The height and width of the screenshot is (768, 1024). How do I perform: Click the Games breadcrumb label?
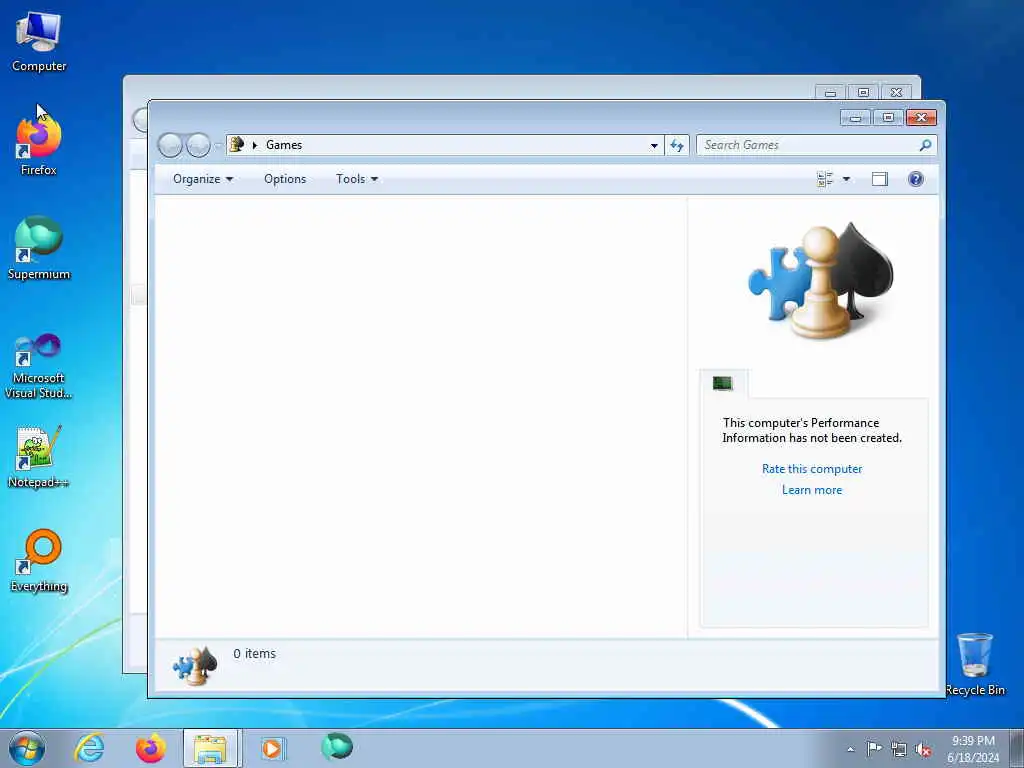point(284,145)
